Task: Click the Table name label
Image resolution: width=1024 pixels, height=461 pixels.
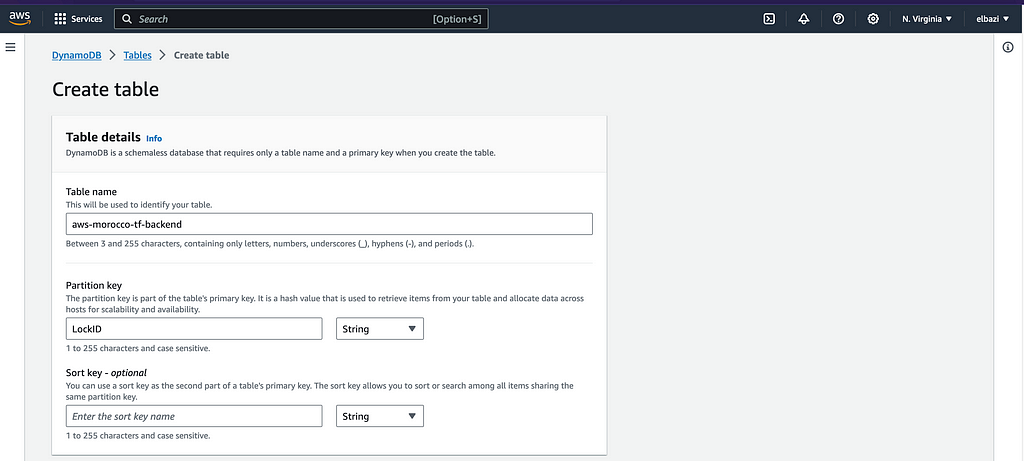Action: (91, 191)
